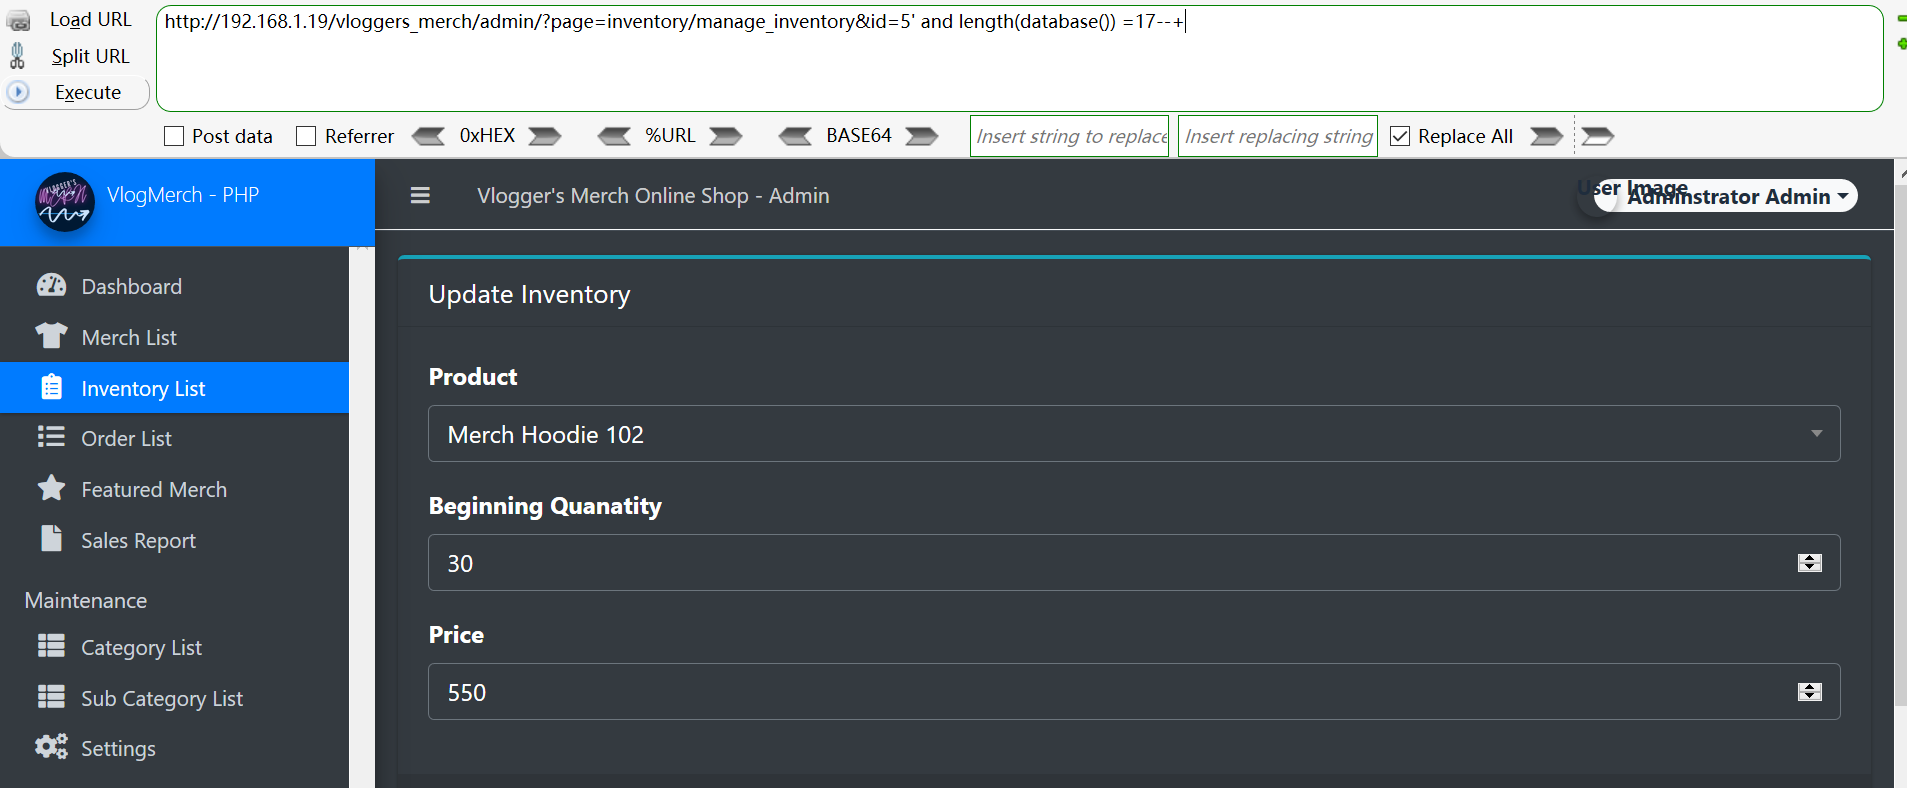Click the Price field spinner arrows
Image resolution: width=1907 pixels, height=788 pixels.
(x=1810, y=692)
